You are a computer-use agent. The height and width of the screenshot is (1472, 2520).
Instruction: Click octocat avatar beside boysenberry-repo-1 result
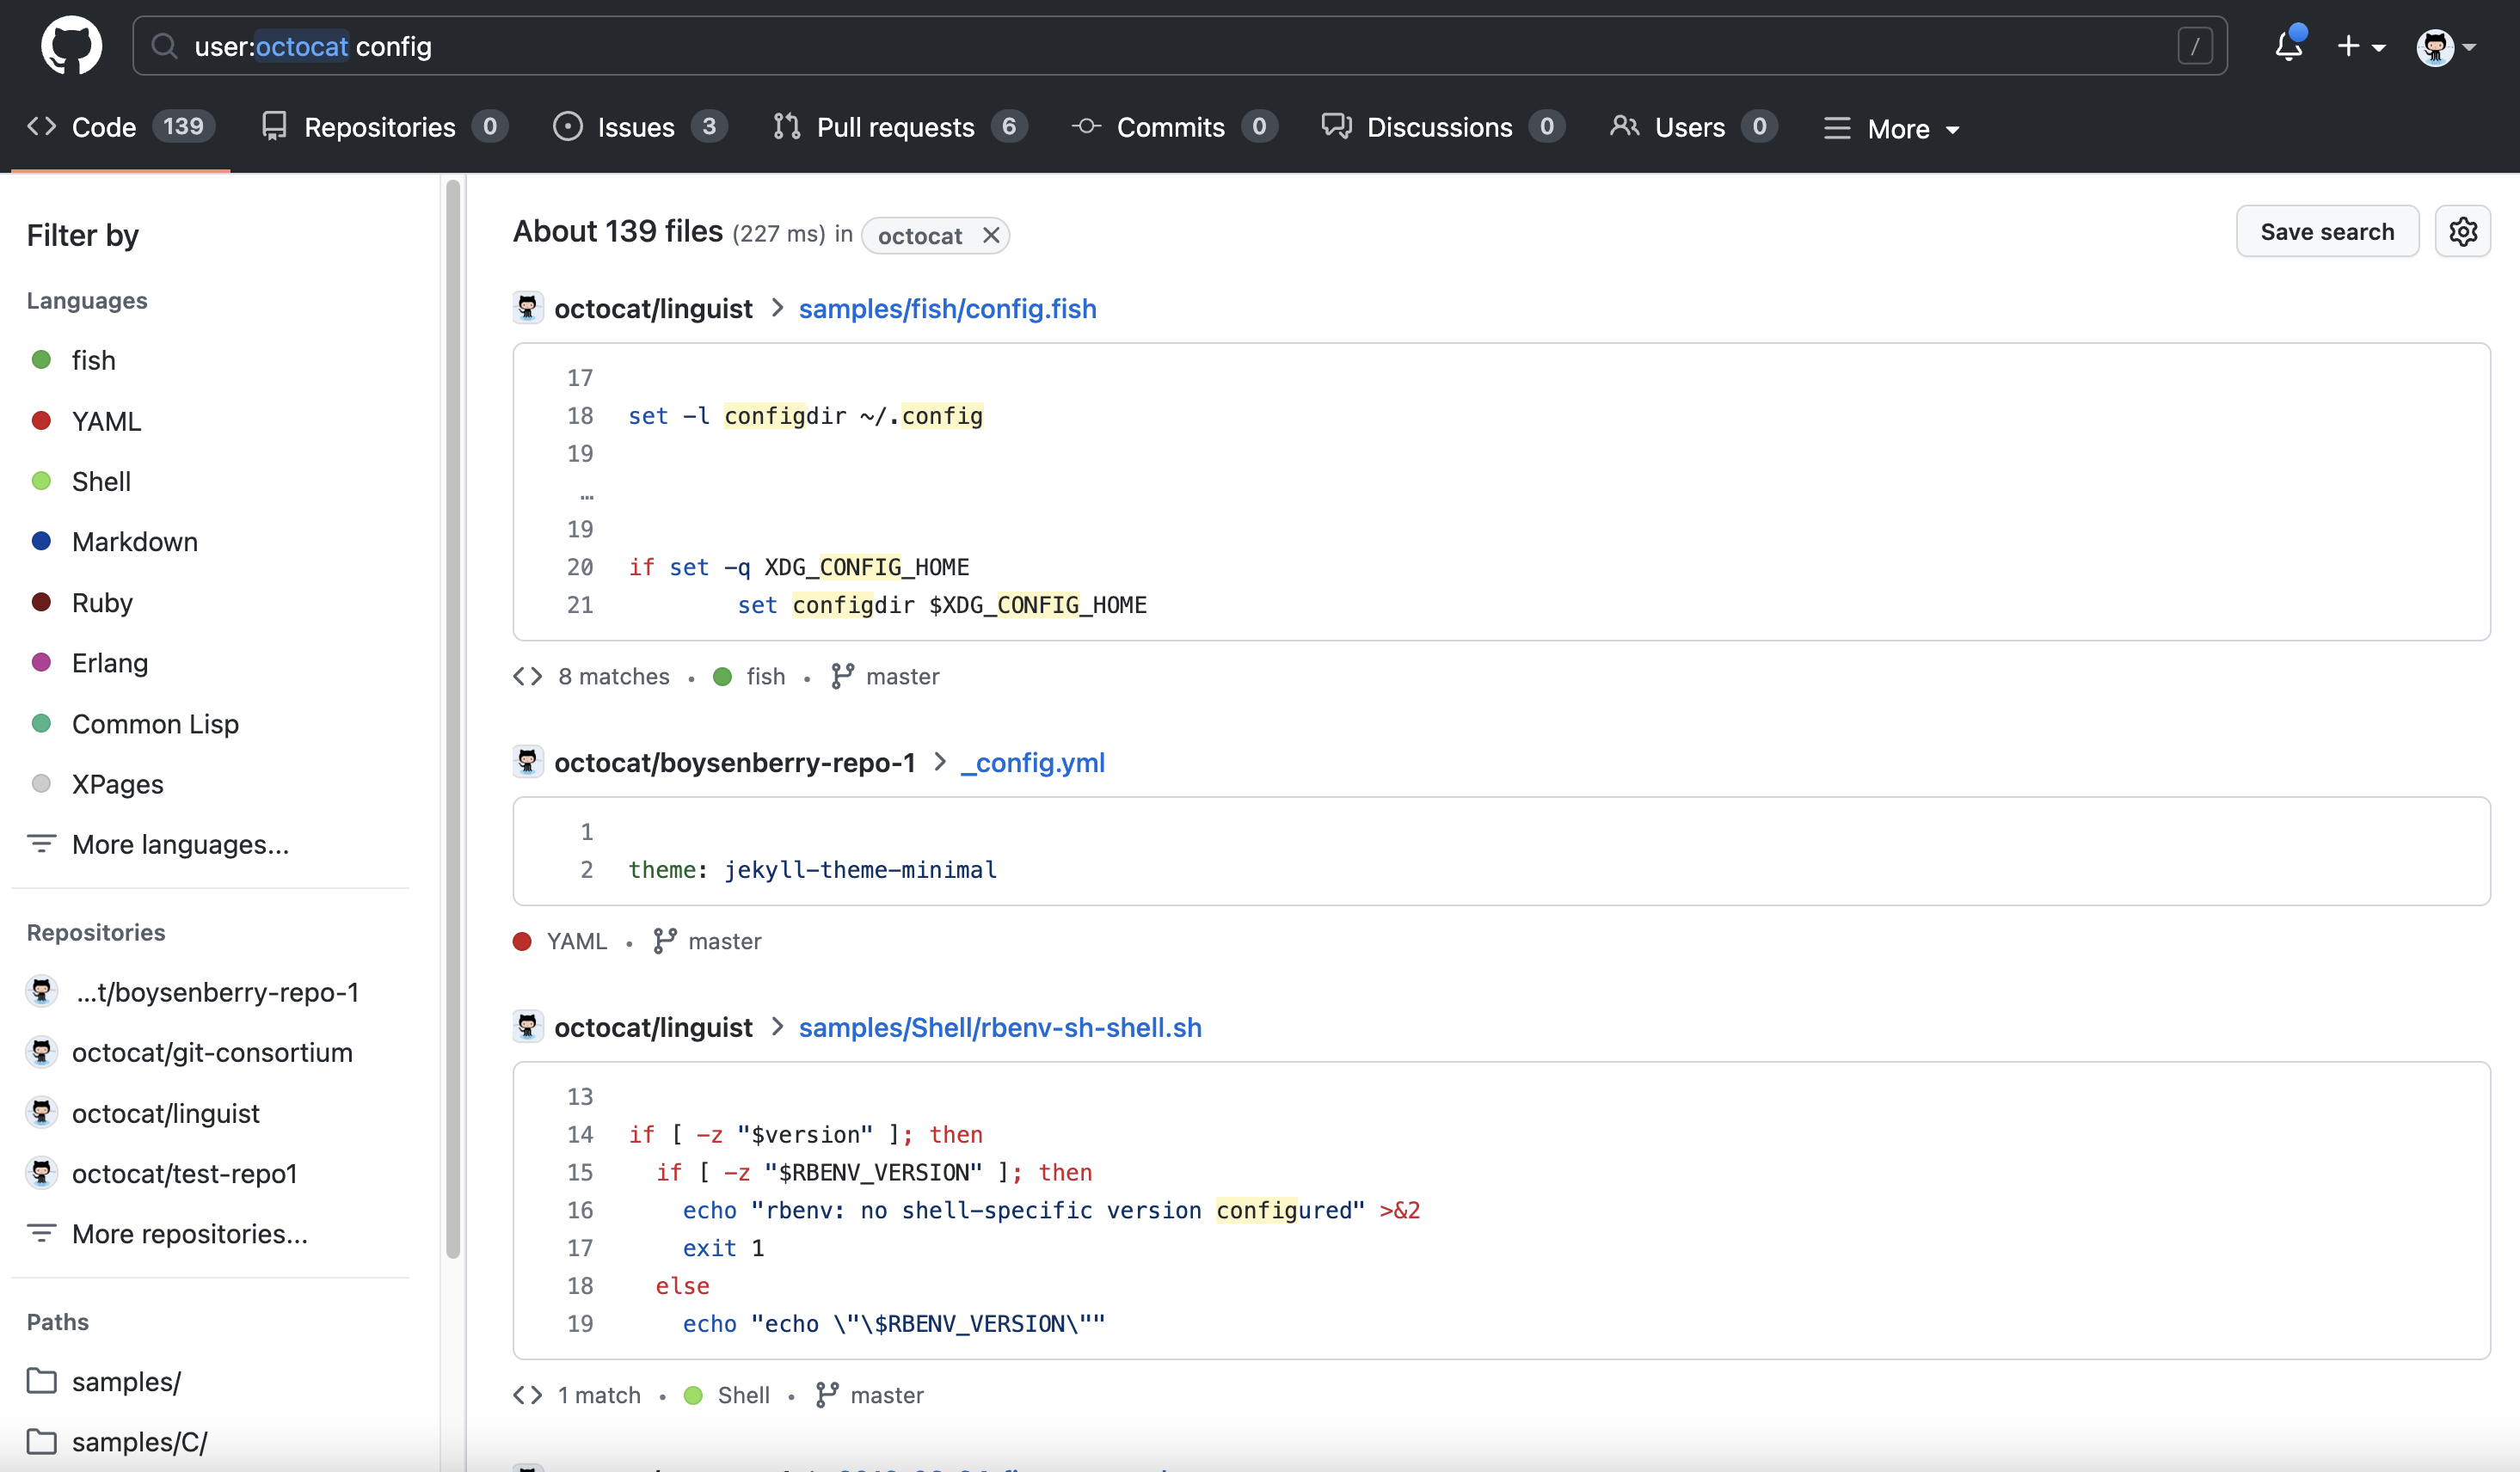click(528, 761)
